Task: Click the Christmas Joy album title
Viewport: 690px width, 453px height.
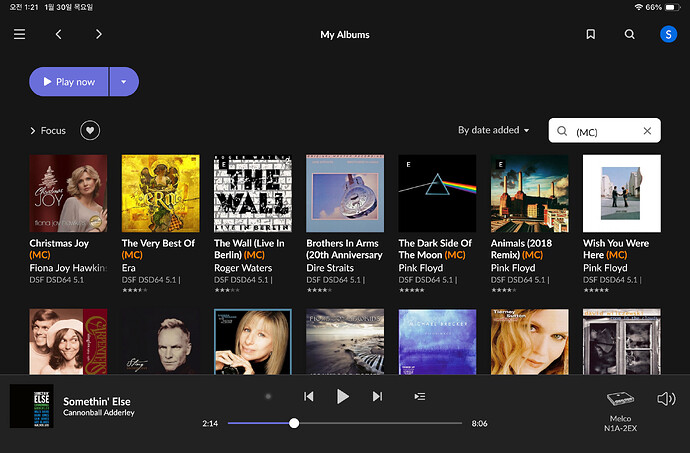Action: point(59,249)
